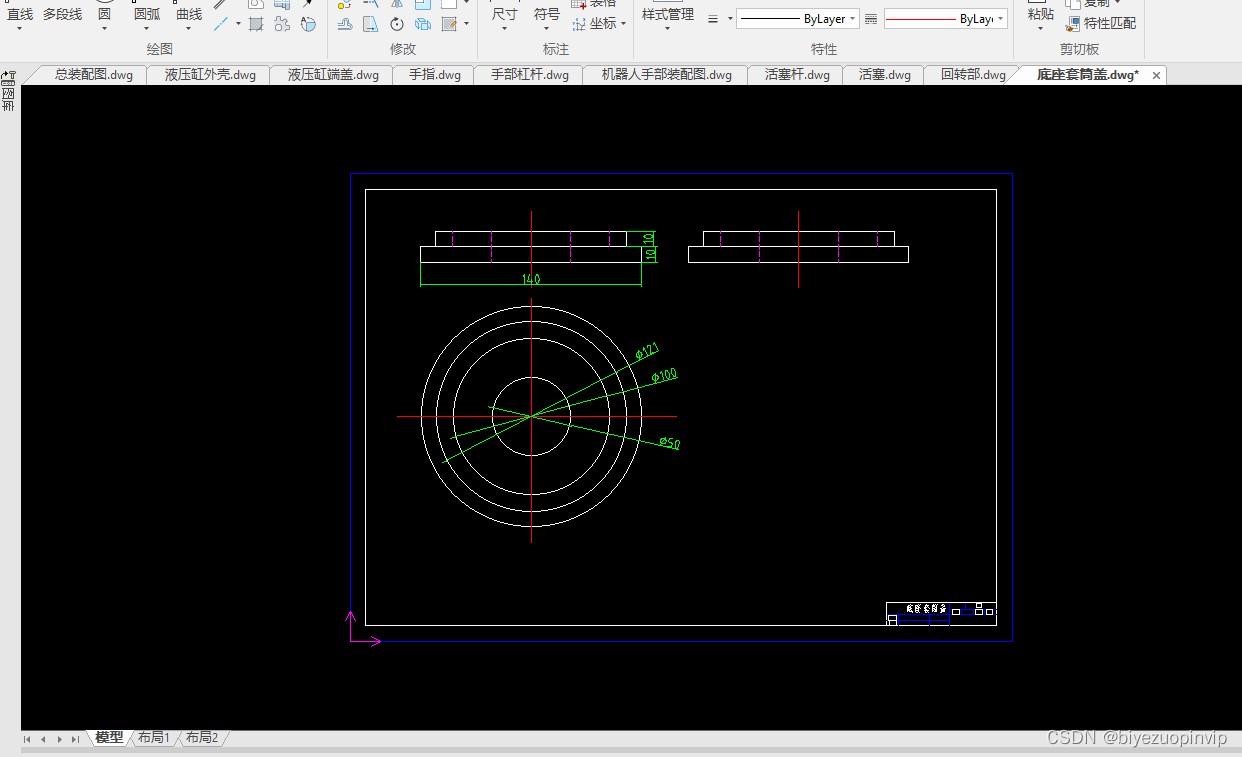The height and width of the screenshot is (757, 1242).
Task: Click the 符号 symbol button
Action: tap(546, 14)
